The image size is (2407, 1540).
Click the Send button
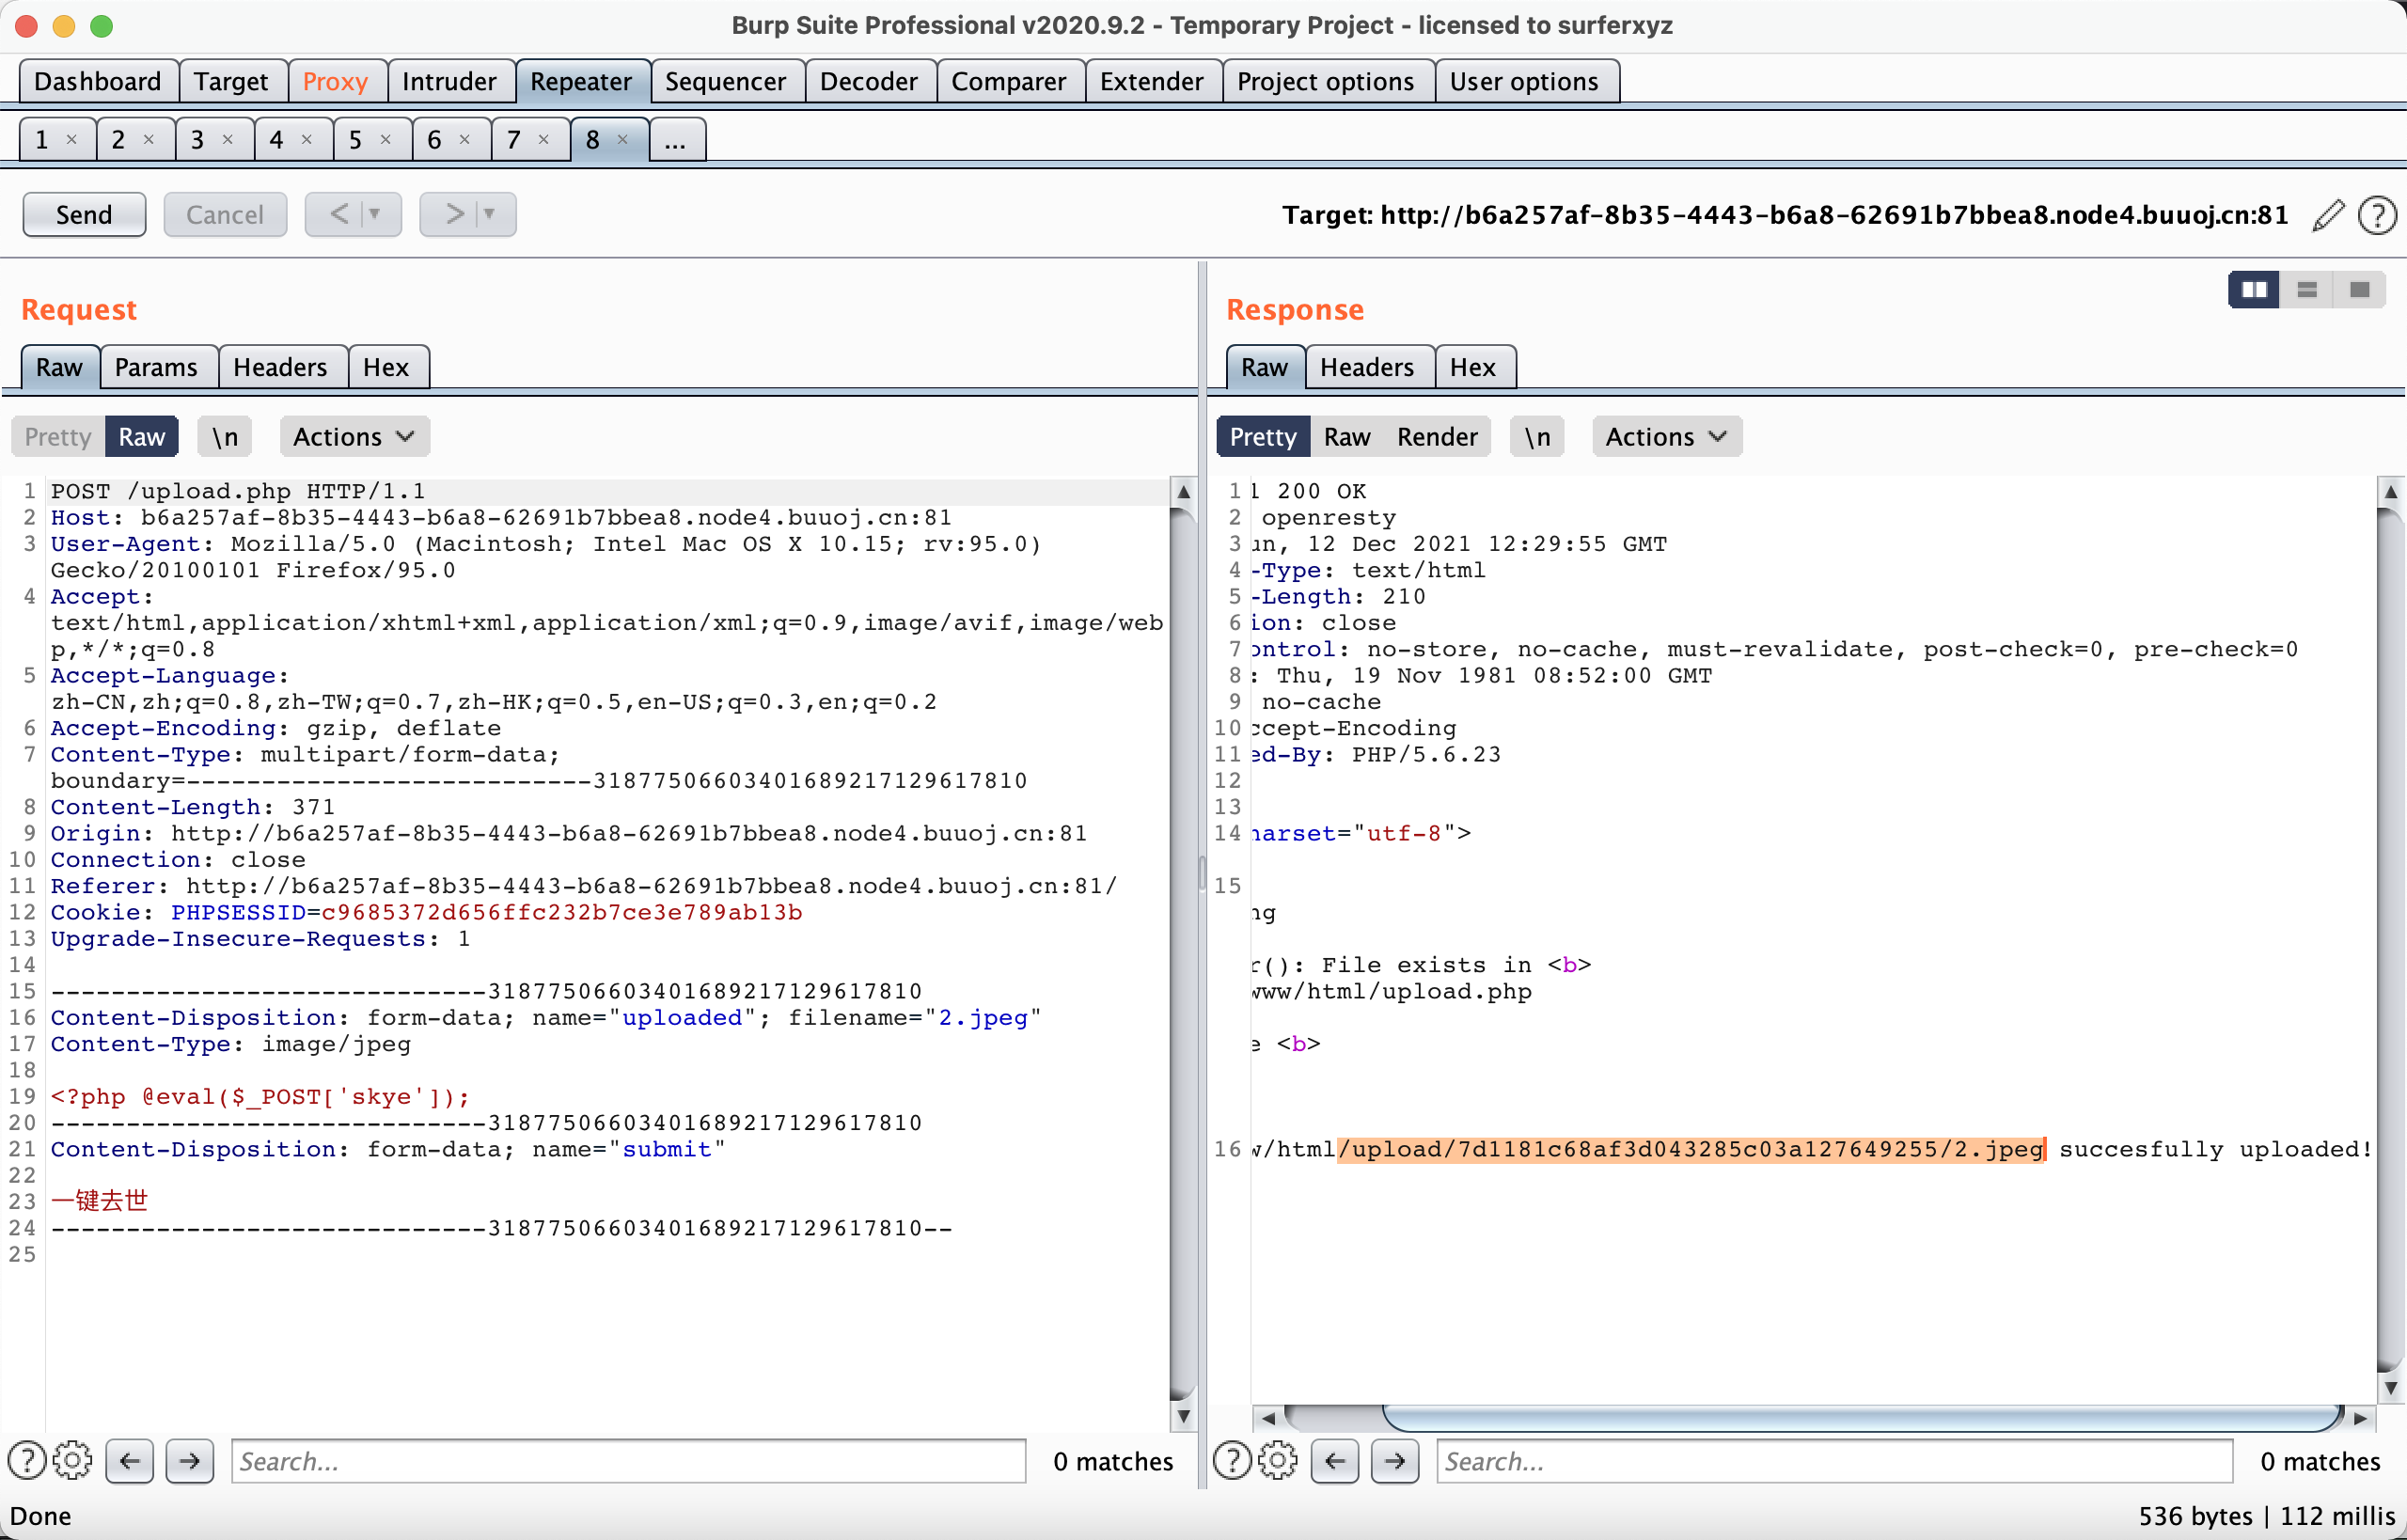tap(84, 215)
